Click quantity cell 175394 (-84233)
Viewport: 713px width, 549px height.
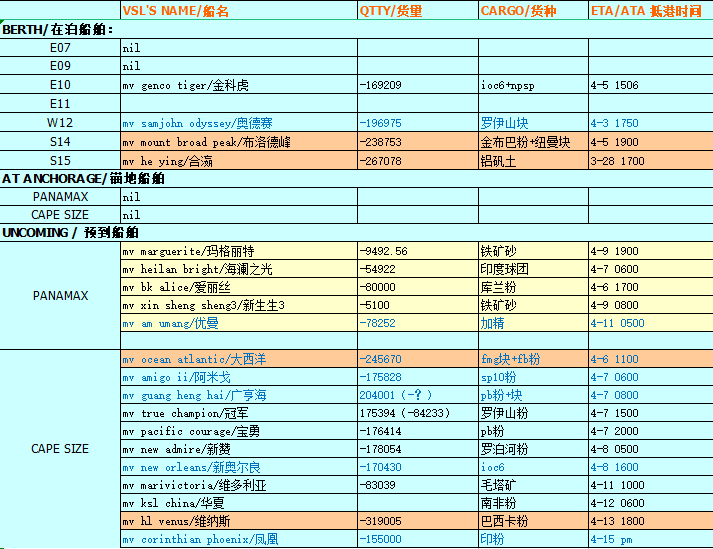[418, 413]
